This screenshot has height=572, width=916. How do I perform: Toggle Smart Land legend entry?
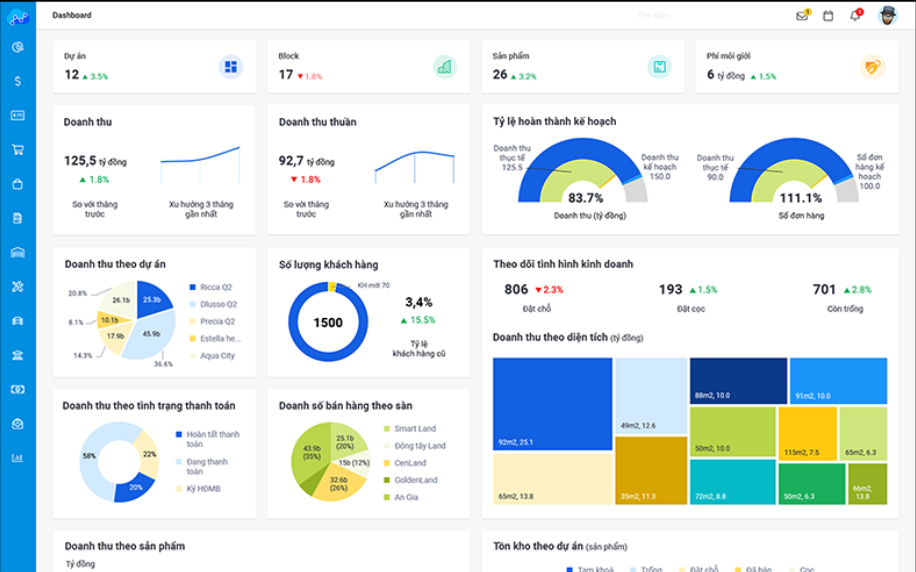pos(413,429)
